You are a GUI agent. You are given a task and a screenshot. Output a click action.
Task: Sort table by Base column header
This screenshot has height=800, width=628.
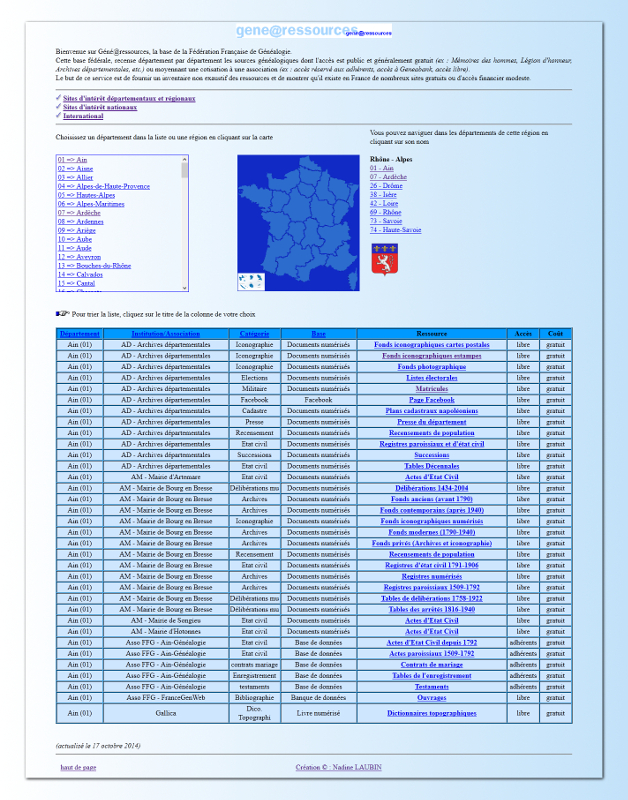point(318,334)
